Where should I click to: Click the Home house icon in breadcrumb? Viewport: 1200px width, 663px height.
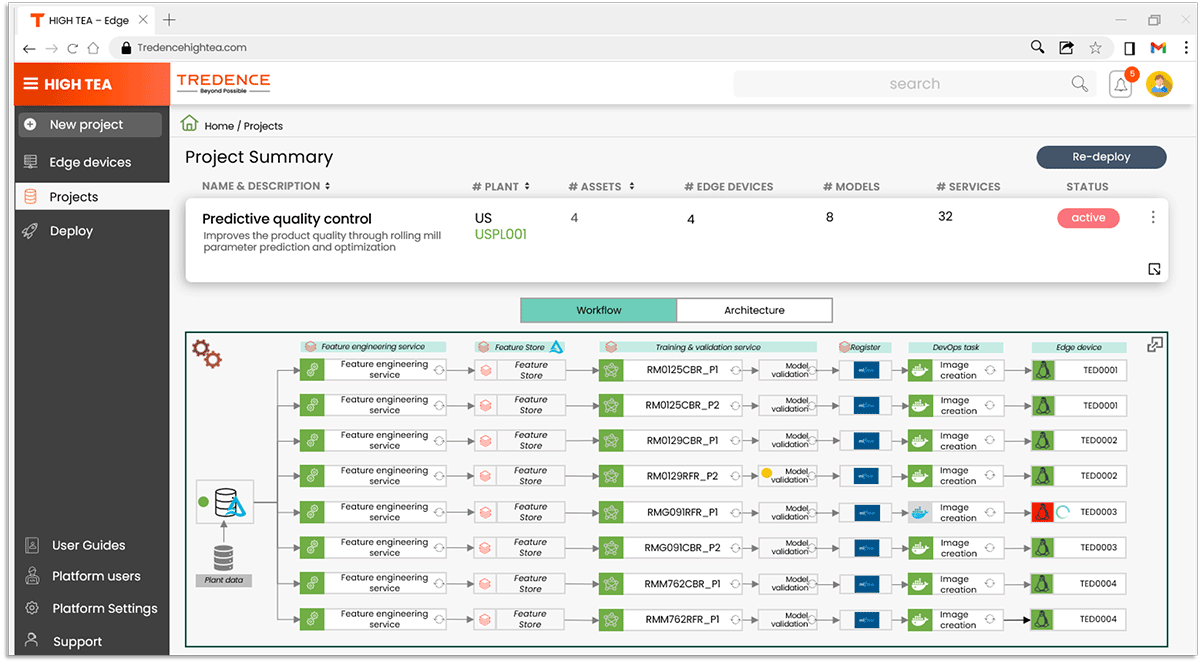189,124
